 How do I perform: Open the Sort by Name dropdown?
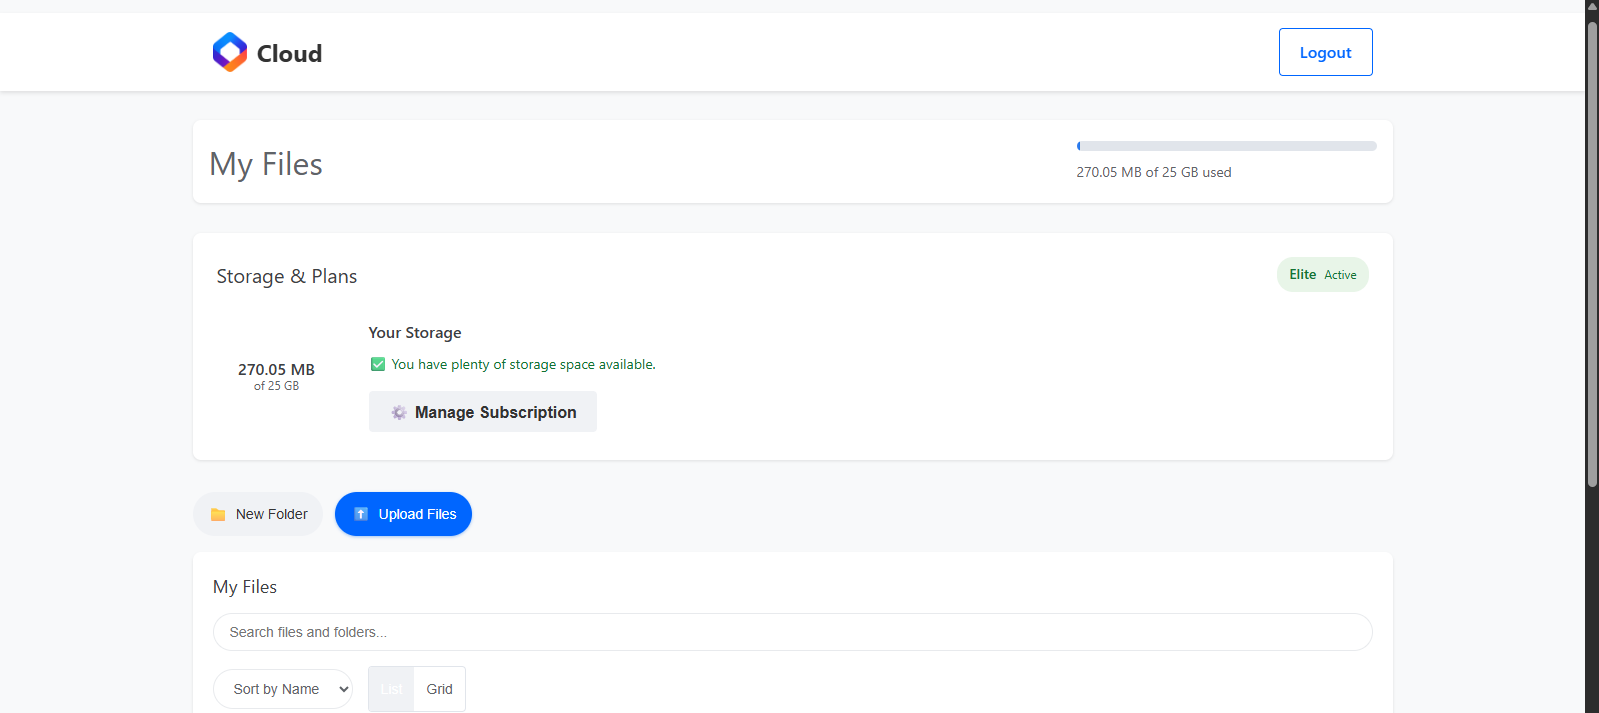pyautogui.click(x=283, y=688)
